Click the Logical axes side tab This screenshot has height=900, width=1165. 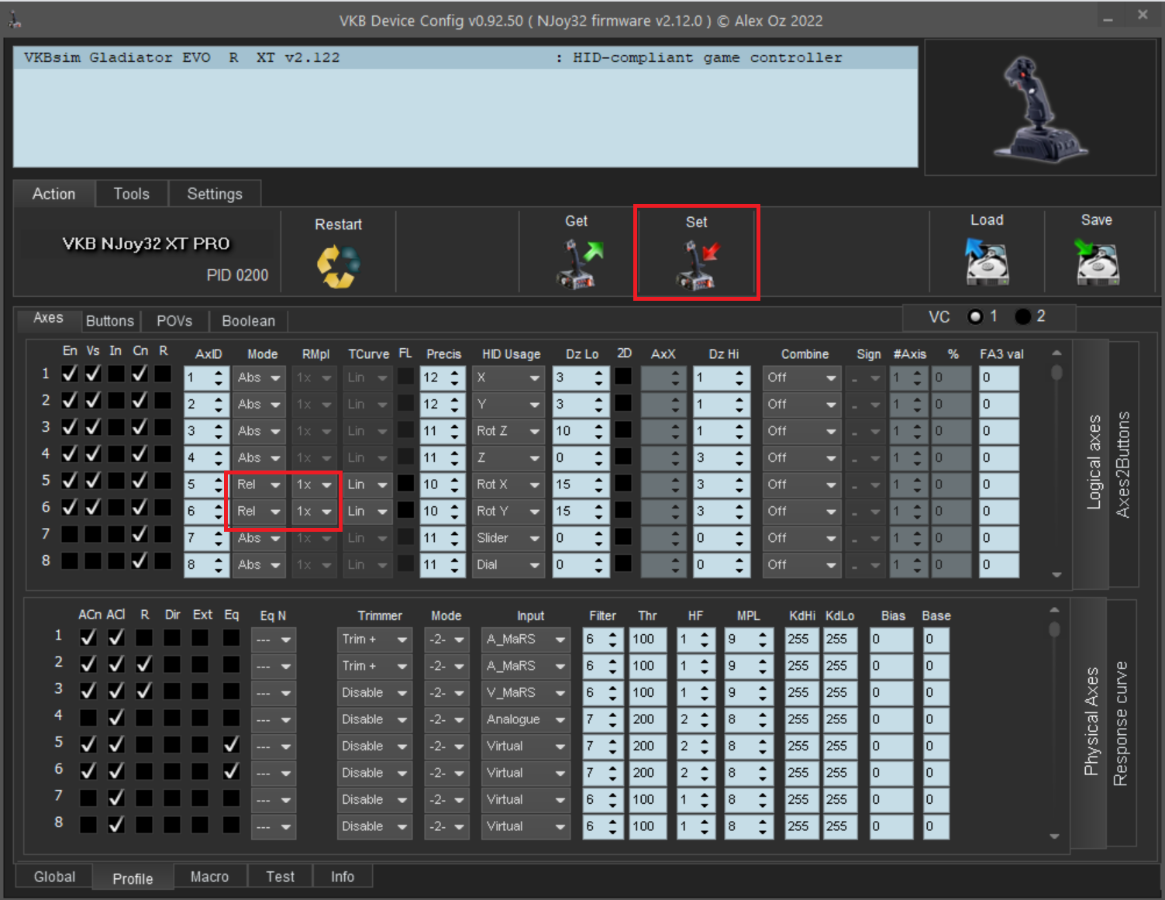point(1094,462)
